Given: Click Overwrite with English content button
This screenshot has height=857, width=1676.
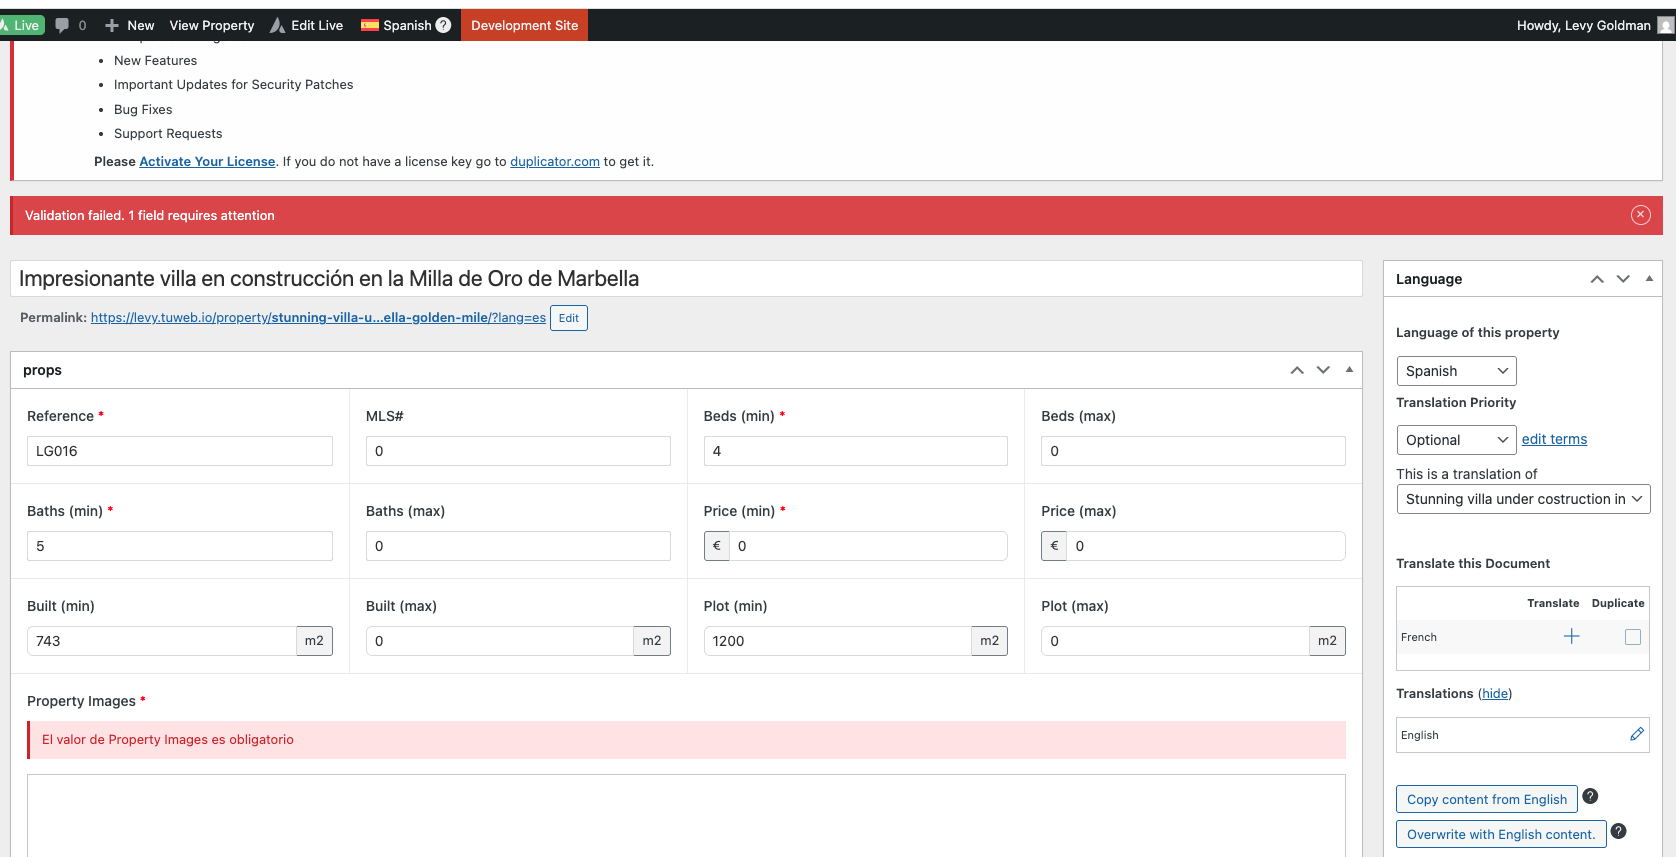Looking at the screenshot, I should coord(1501,834).
